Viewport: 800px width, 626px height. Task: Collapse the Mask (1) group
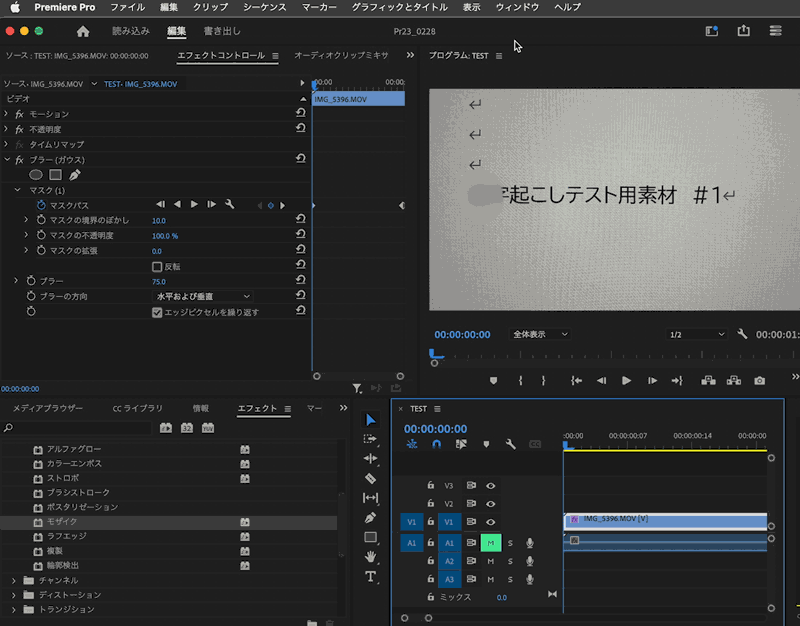[x=17, y=190]
